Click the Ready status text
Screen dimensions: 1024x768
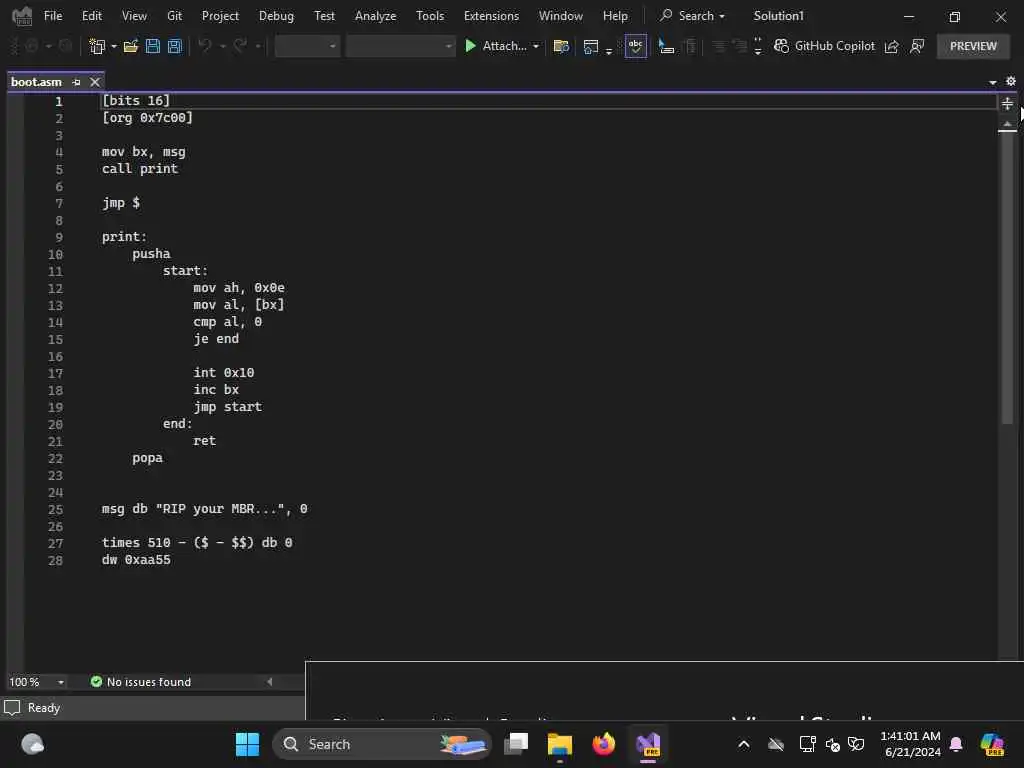click(x=44, y=707)
